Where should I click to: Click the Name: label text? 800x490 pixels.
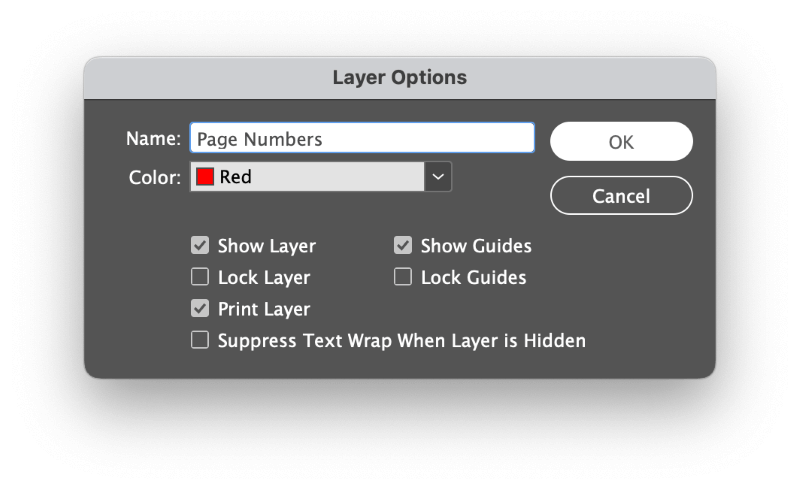(x=154, y=138)
